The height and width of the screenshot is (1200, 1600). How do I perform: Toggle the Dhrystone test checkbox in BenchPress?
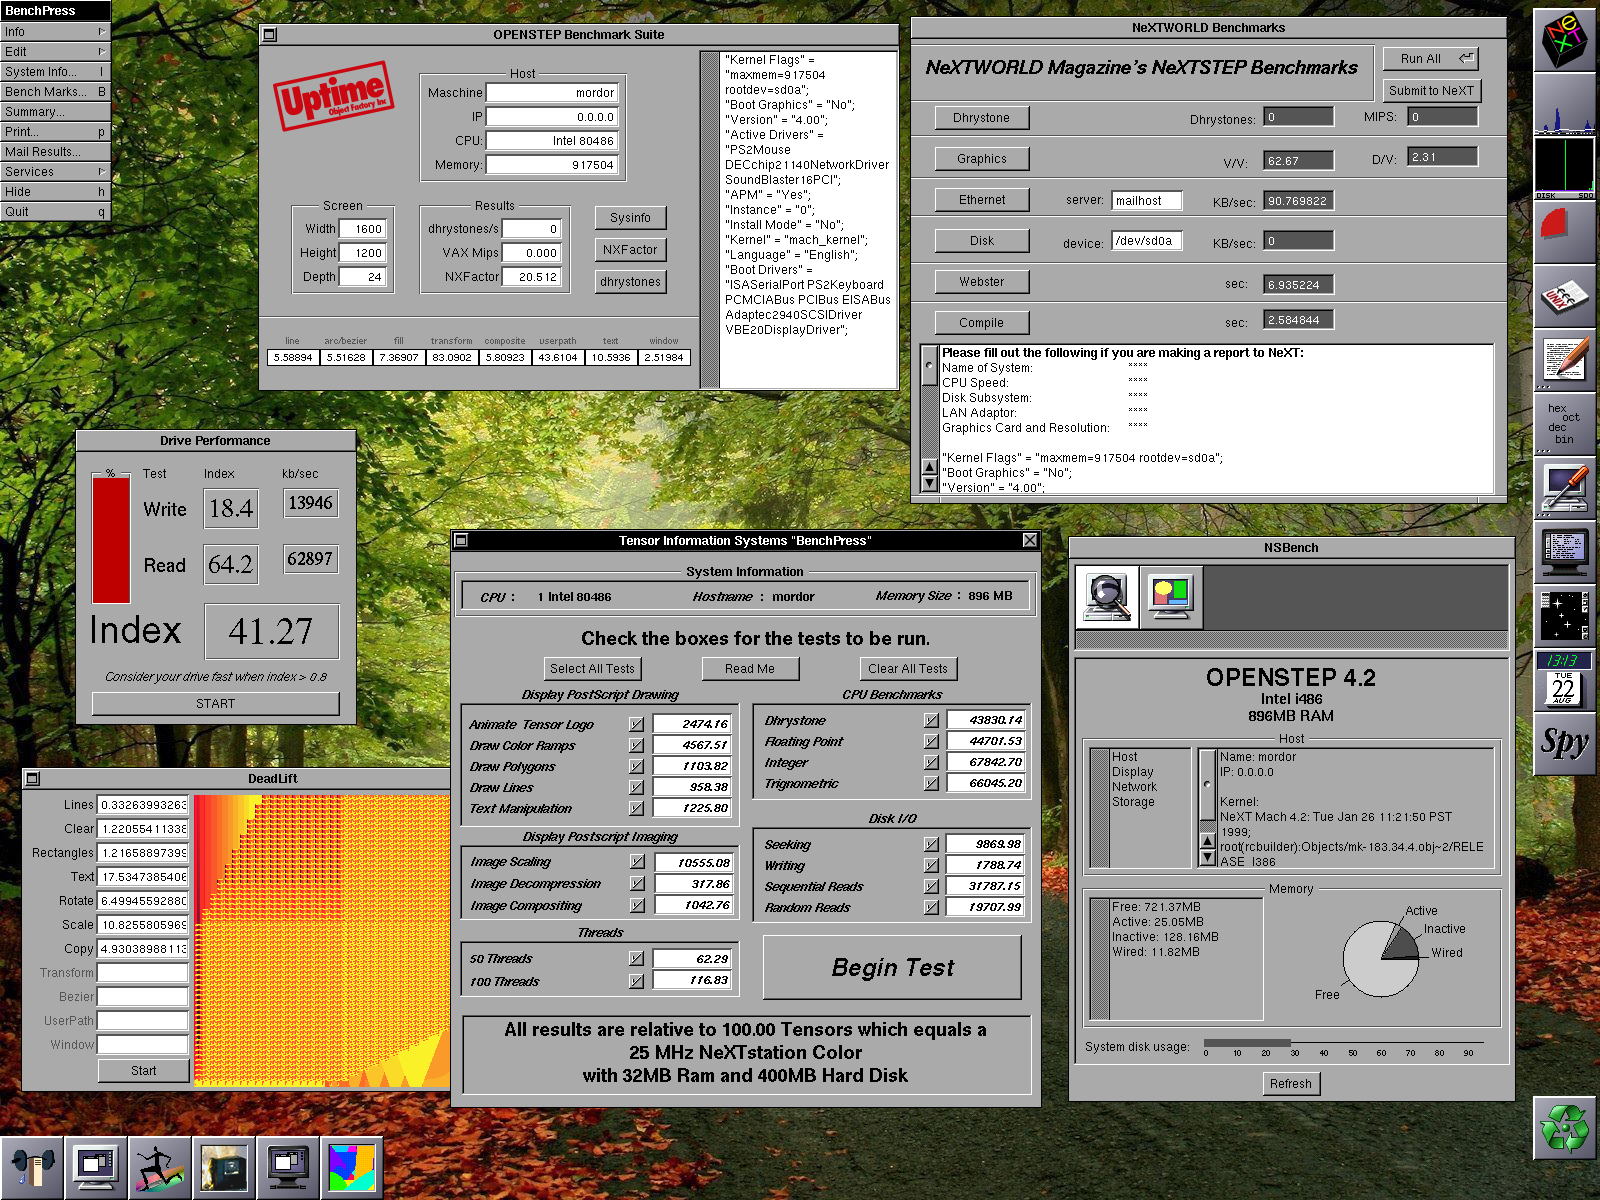click(931, 720)
